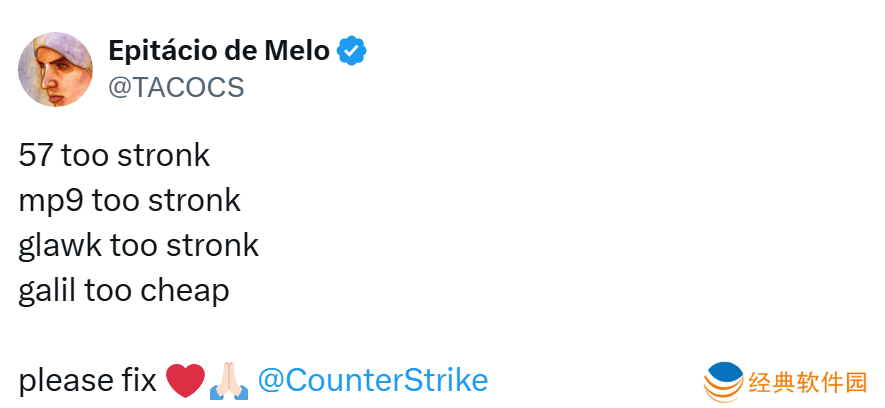This screenshot has width=885, height=408.
Task: Click the "glawk too stronk" line
Action: [x=138, y=245]
